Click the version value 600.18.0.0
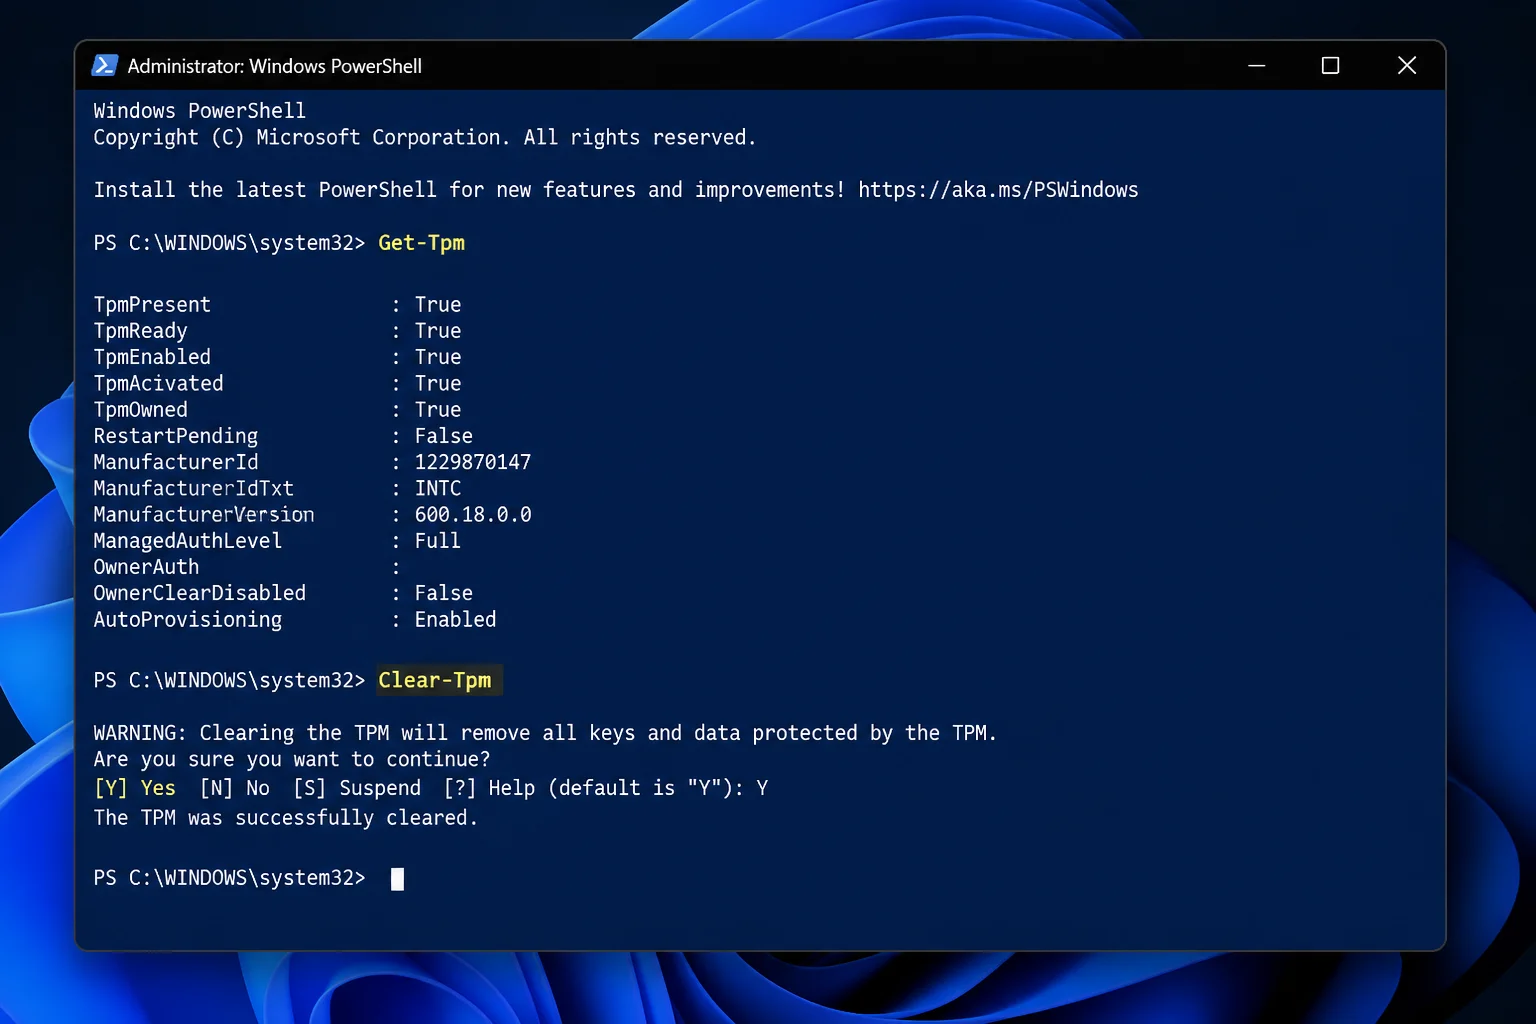Viewport: 1536px width, 1024px height. point(473,514)
